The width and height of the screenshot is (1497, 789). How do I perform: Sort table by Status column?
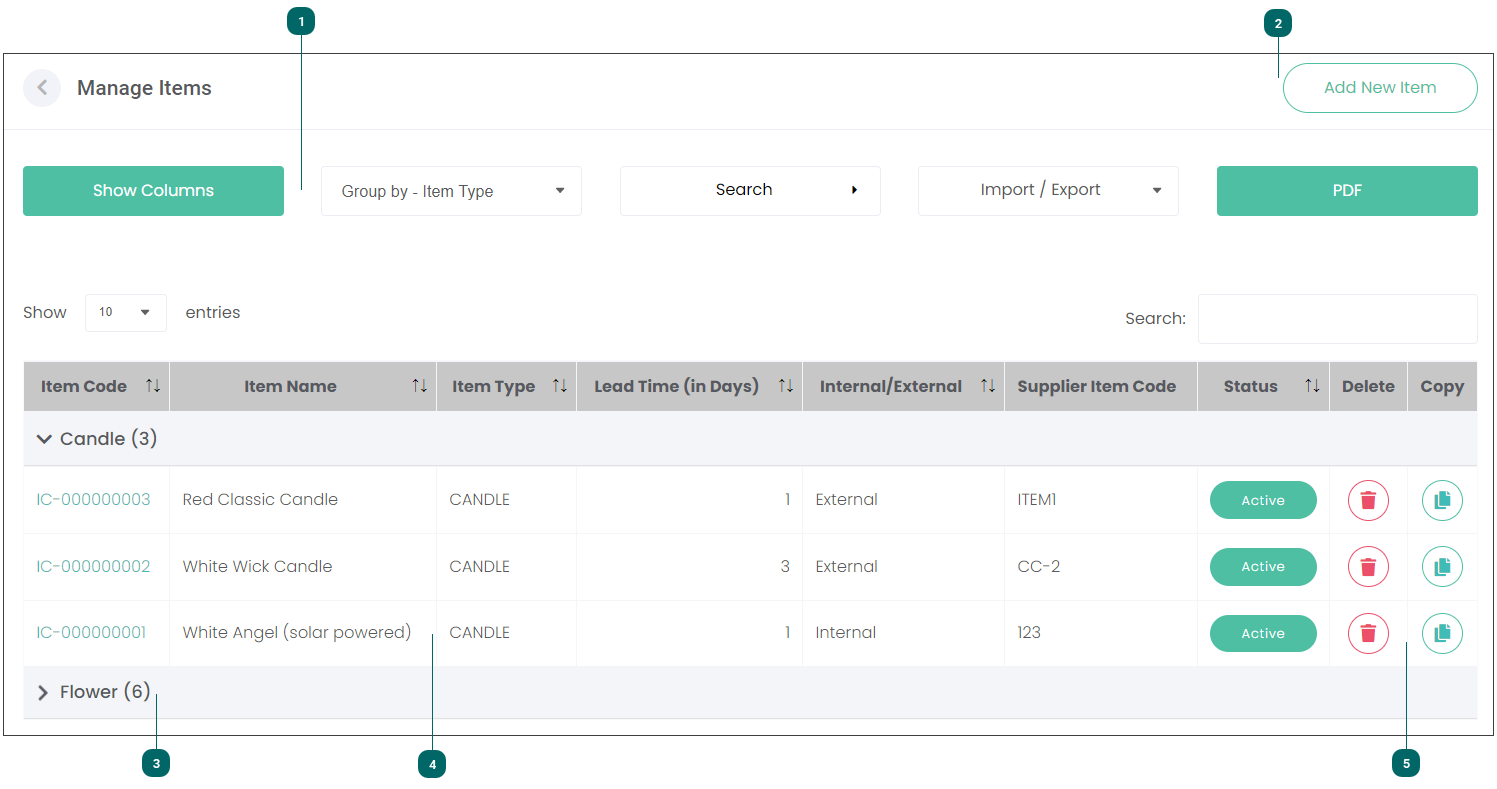(x=1264, y=386)
